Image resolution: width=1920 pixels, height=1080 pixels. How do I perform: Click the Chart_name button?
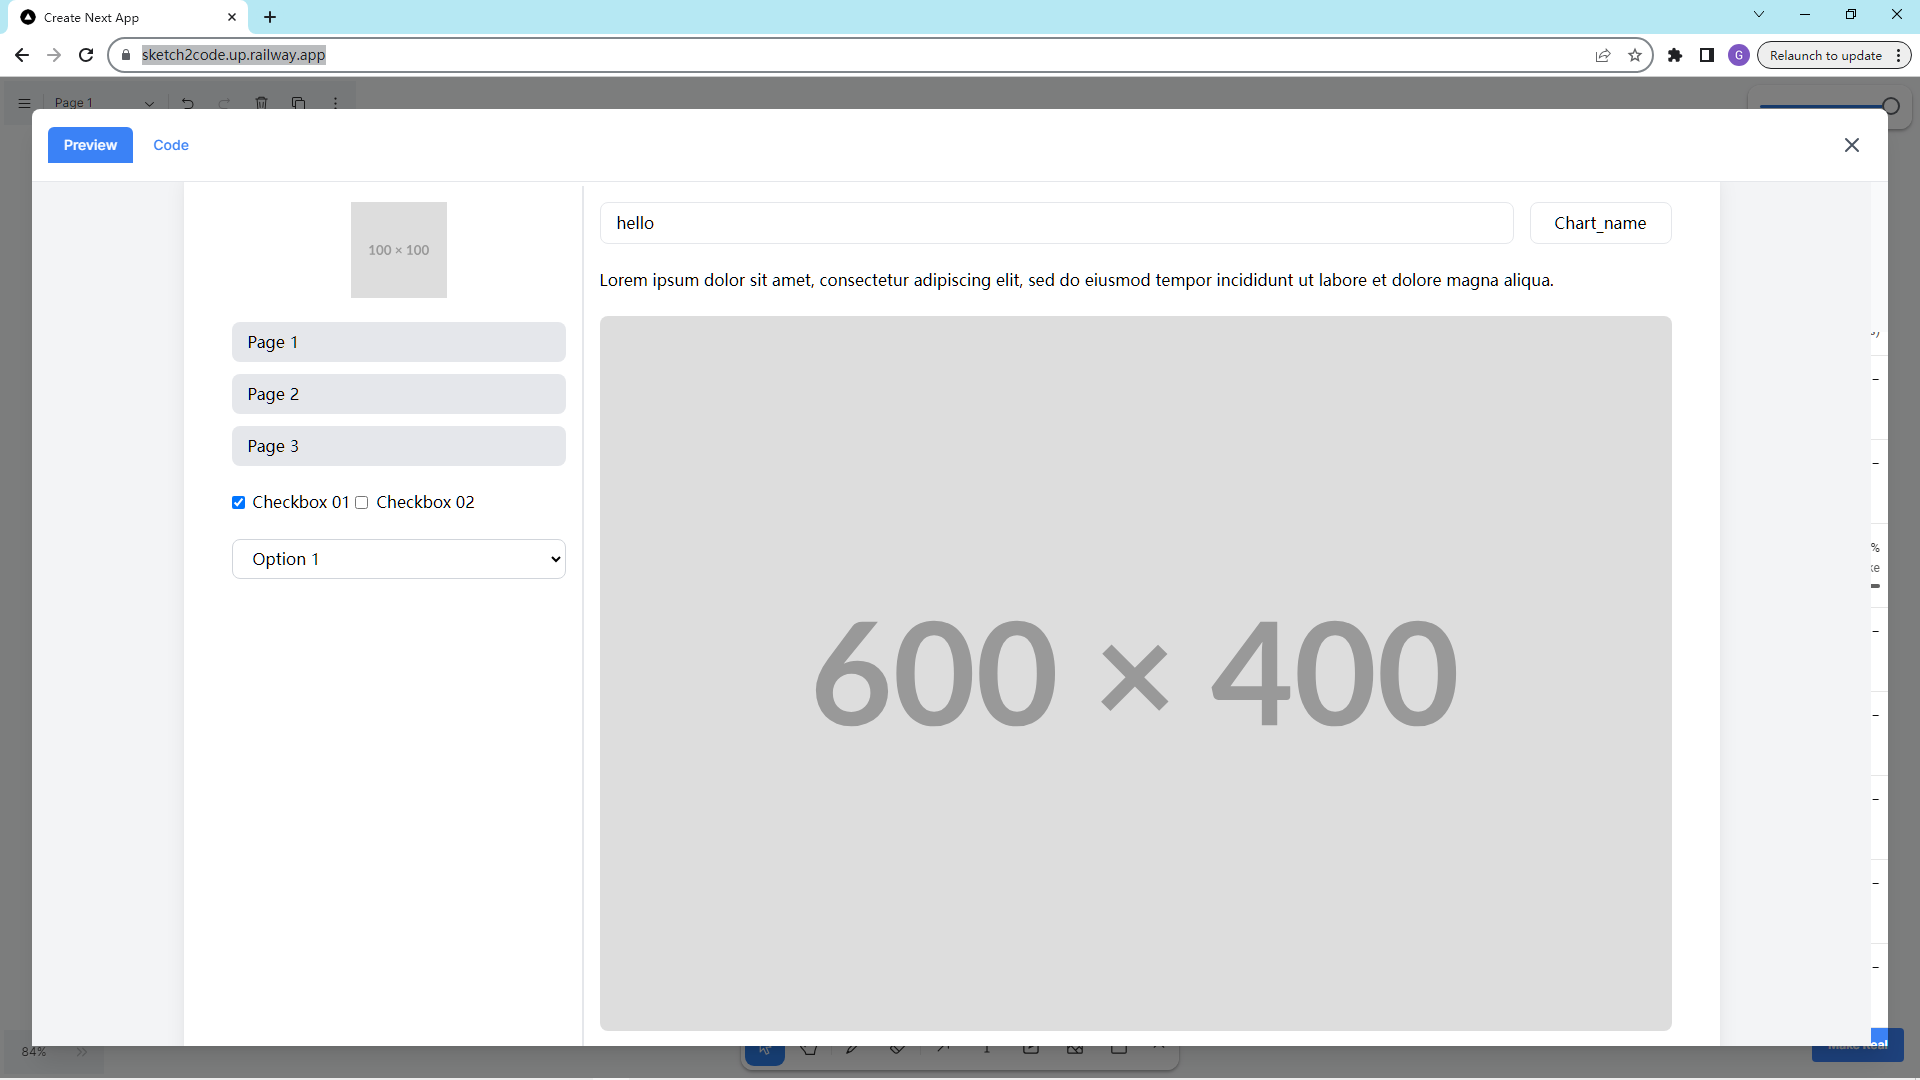[x=1600, y=223]
